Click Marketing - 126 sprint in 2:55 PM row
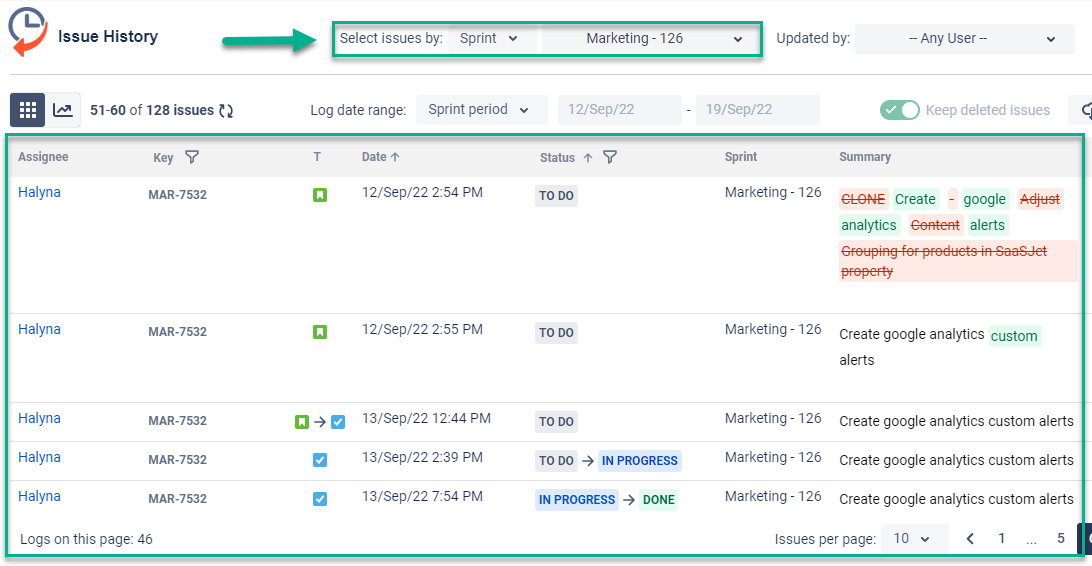Viewport: 1092px width, 566px height. click(x=773, y=329)
